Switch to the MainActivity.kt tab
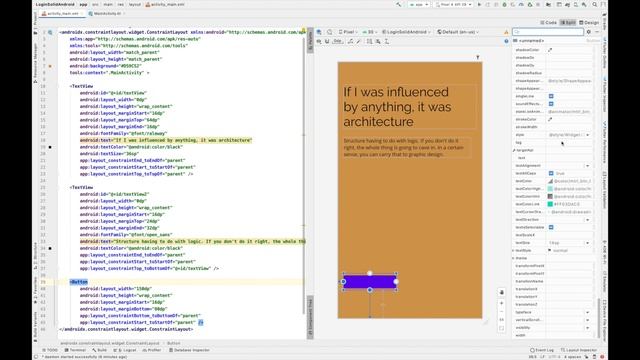This screenshot has height=360, width=640. point(107,13)
